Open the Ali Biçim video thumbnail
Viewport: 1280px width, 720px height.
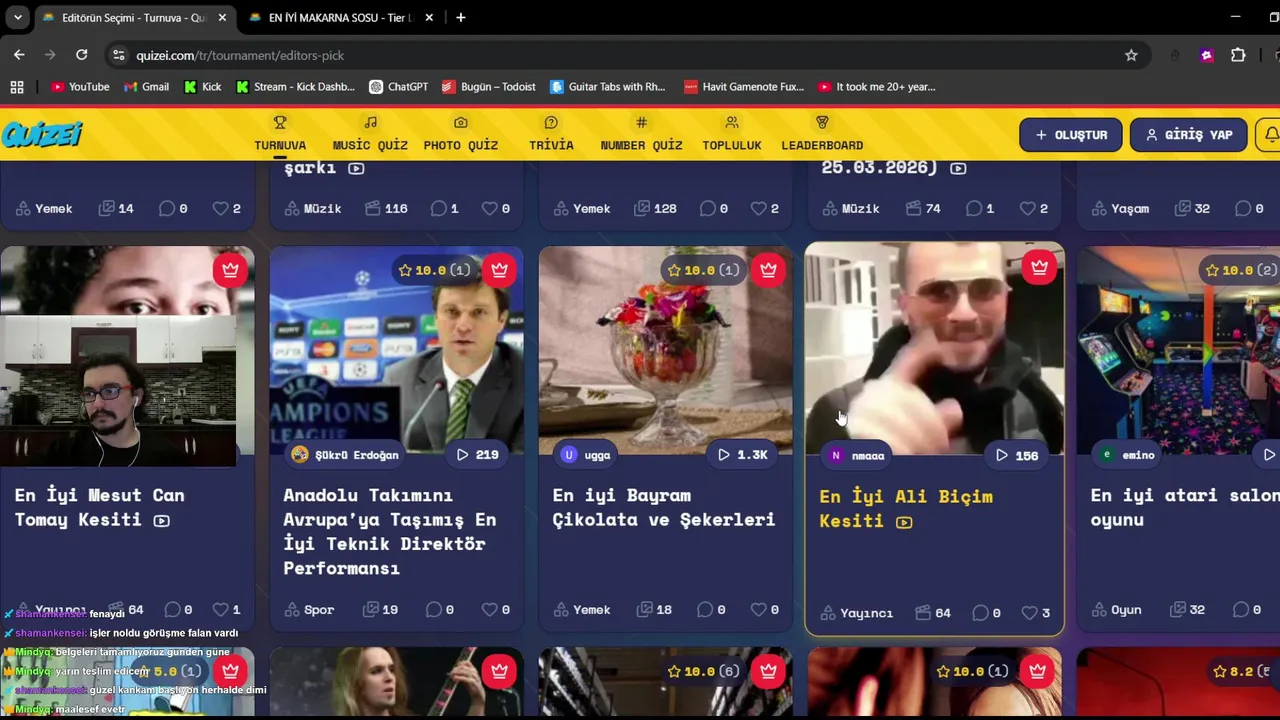coord(935,350)
